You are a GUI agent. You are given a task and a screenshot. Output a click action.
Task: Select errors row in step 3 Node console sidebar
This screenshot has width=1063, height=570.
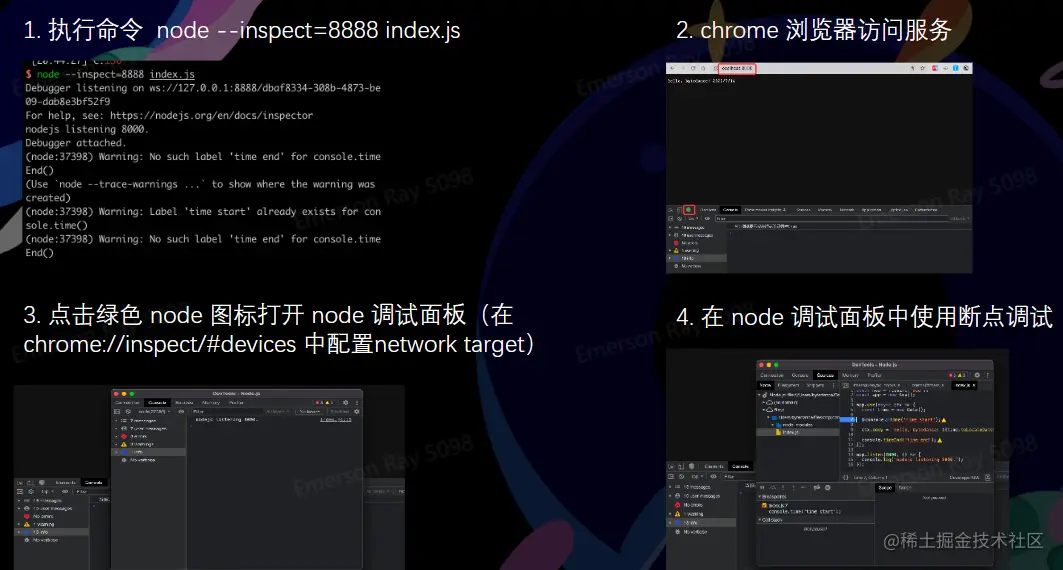(149, 436)
